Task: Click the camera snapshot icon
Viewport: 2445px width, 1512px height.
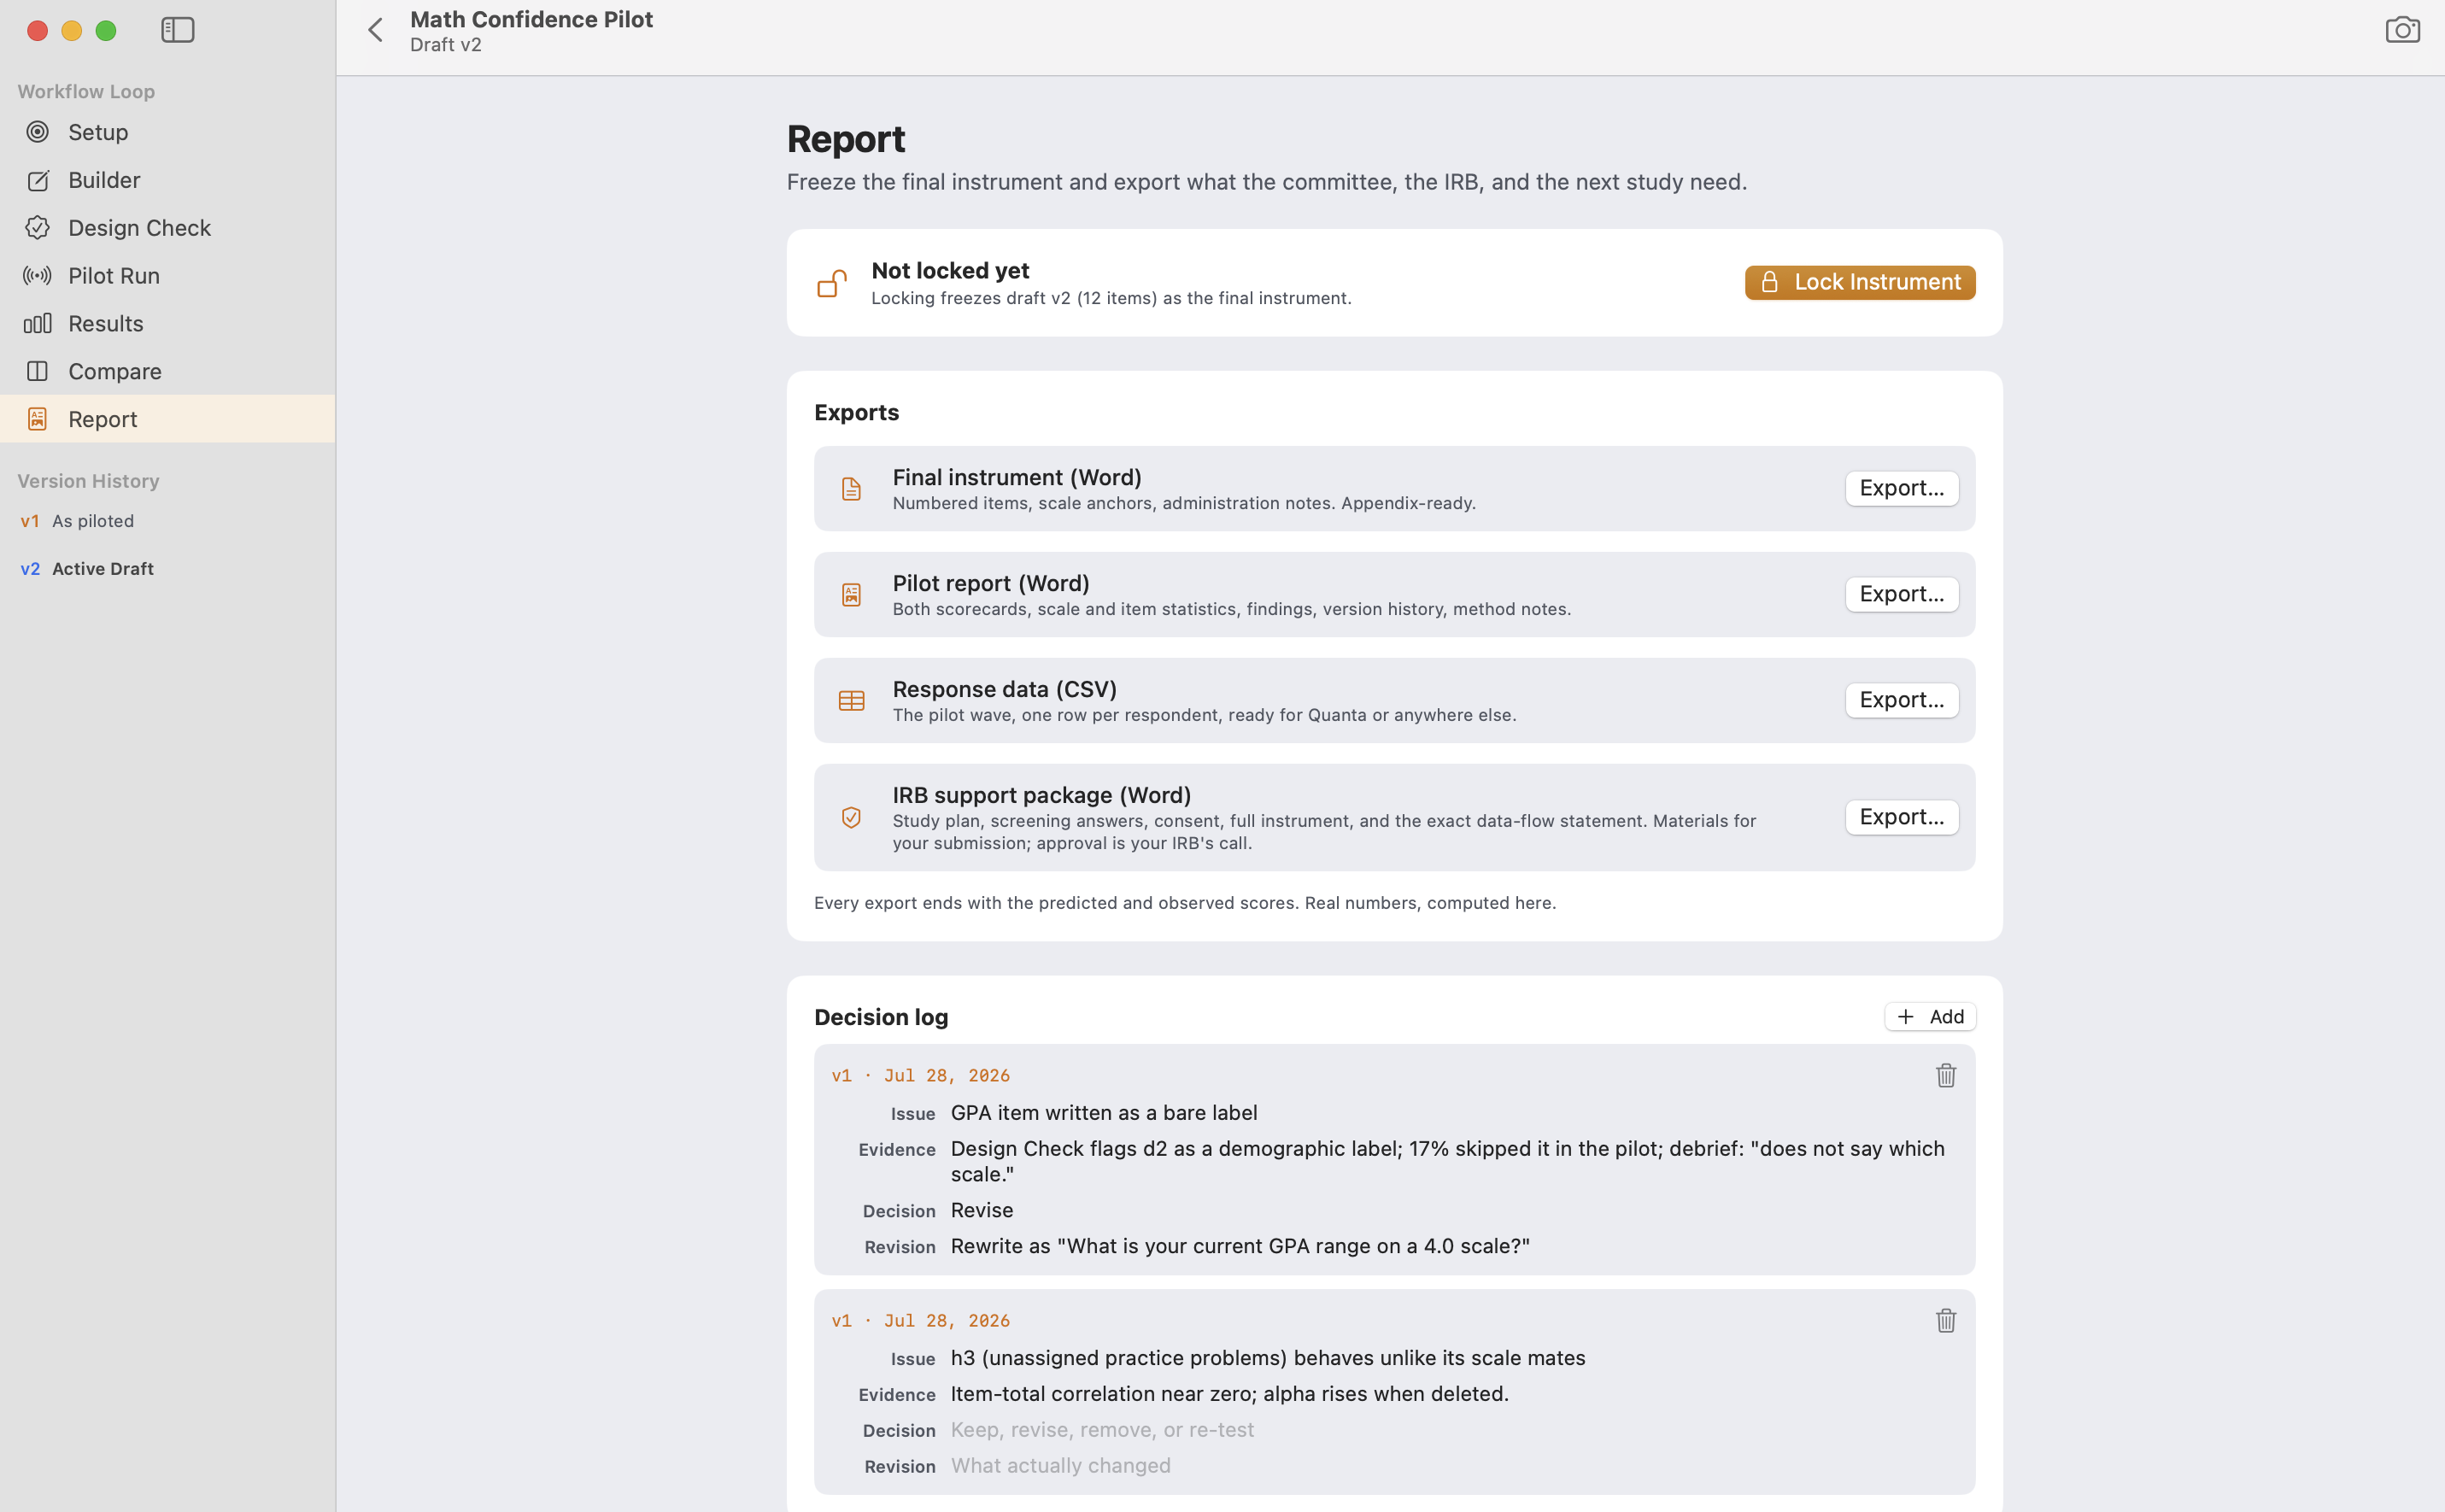Action: click(x=2402, y=30)
